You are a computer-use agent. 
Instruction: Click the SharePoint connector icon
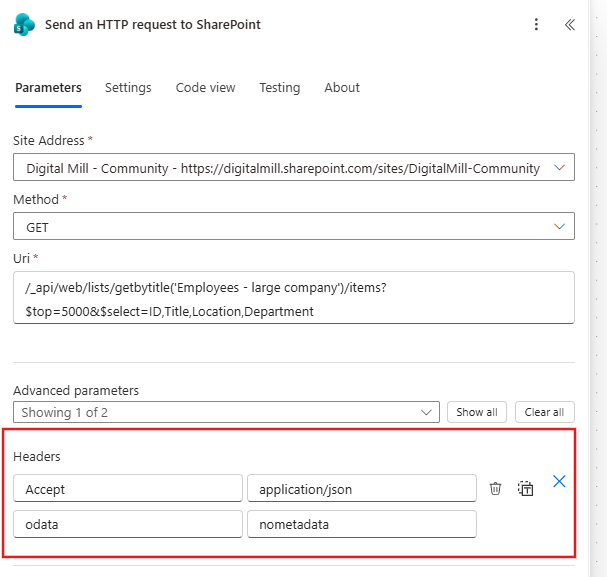click(x=24, y=25)
